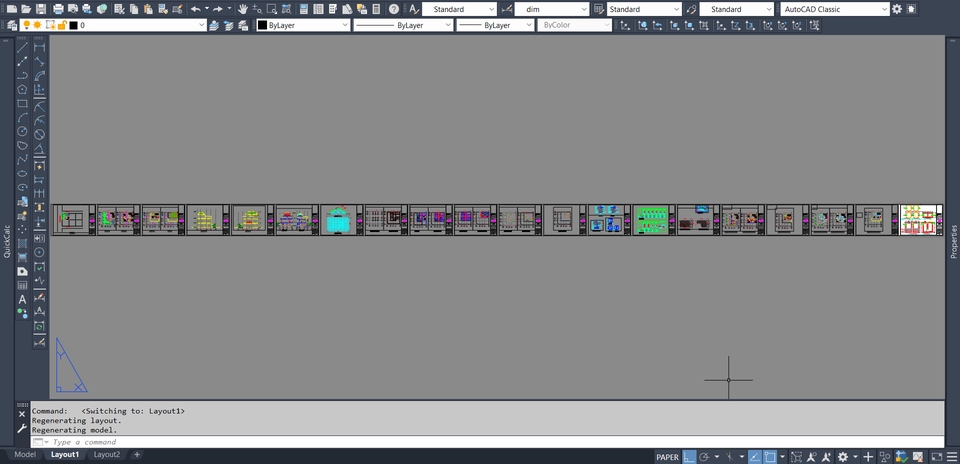Open Plot Preview
This screenshot has height=464, width=960.
(73, 9)
